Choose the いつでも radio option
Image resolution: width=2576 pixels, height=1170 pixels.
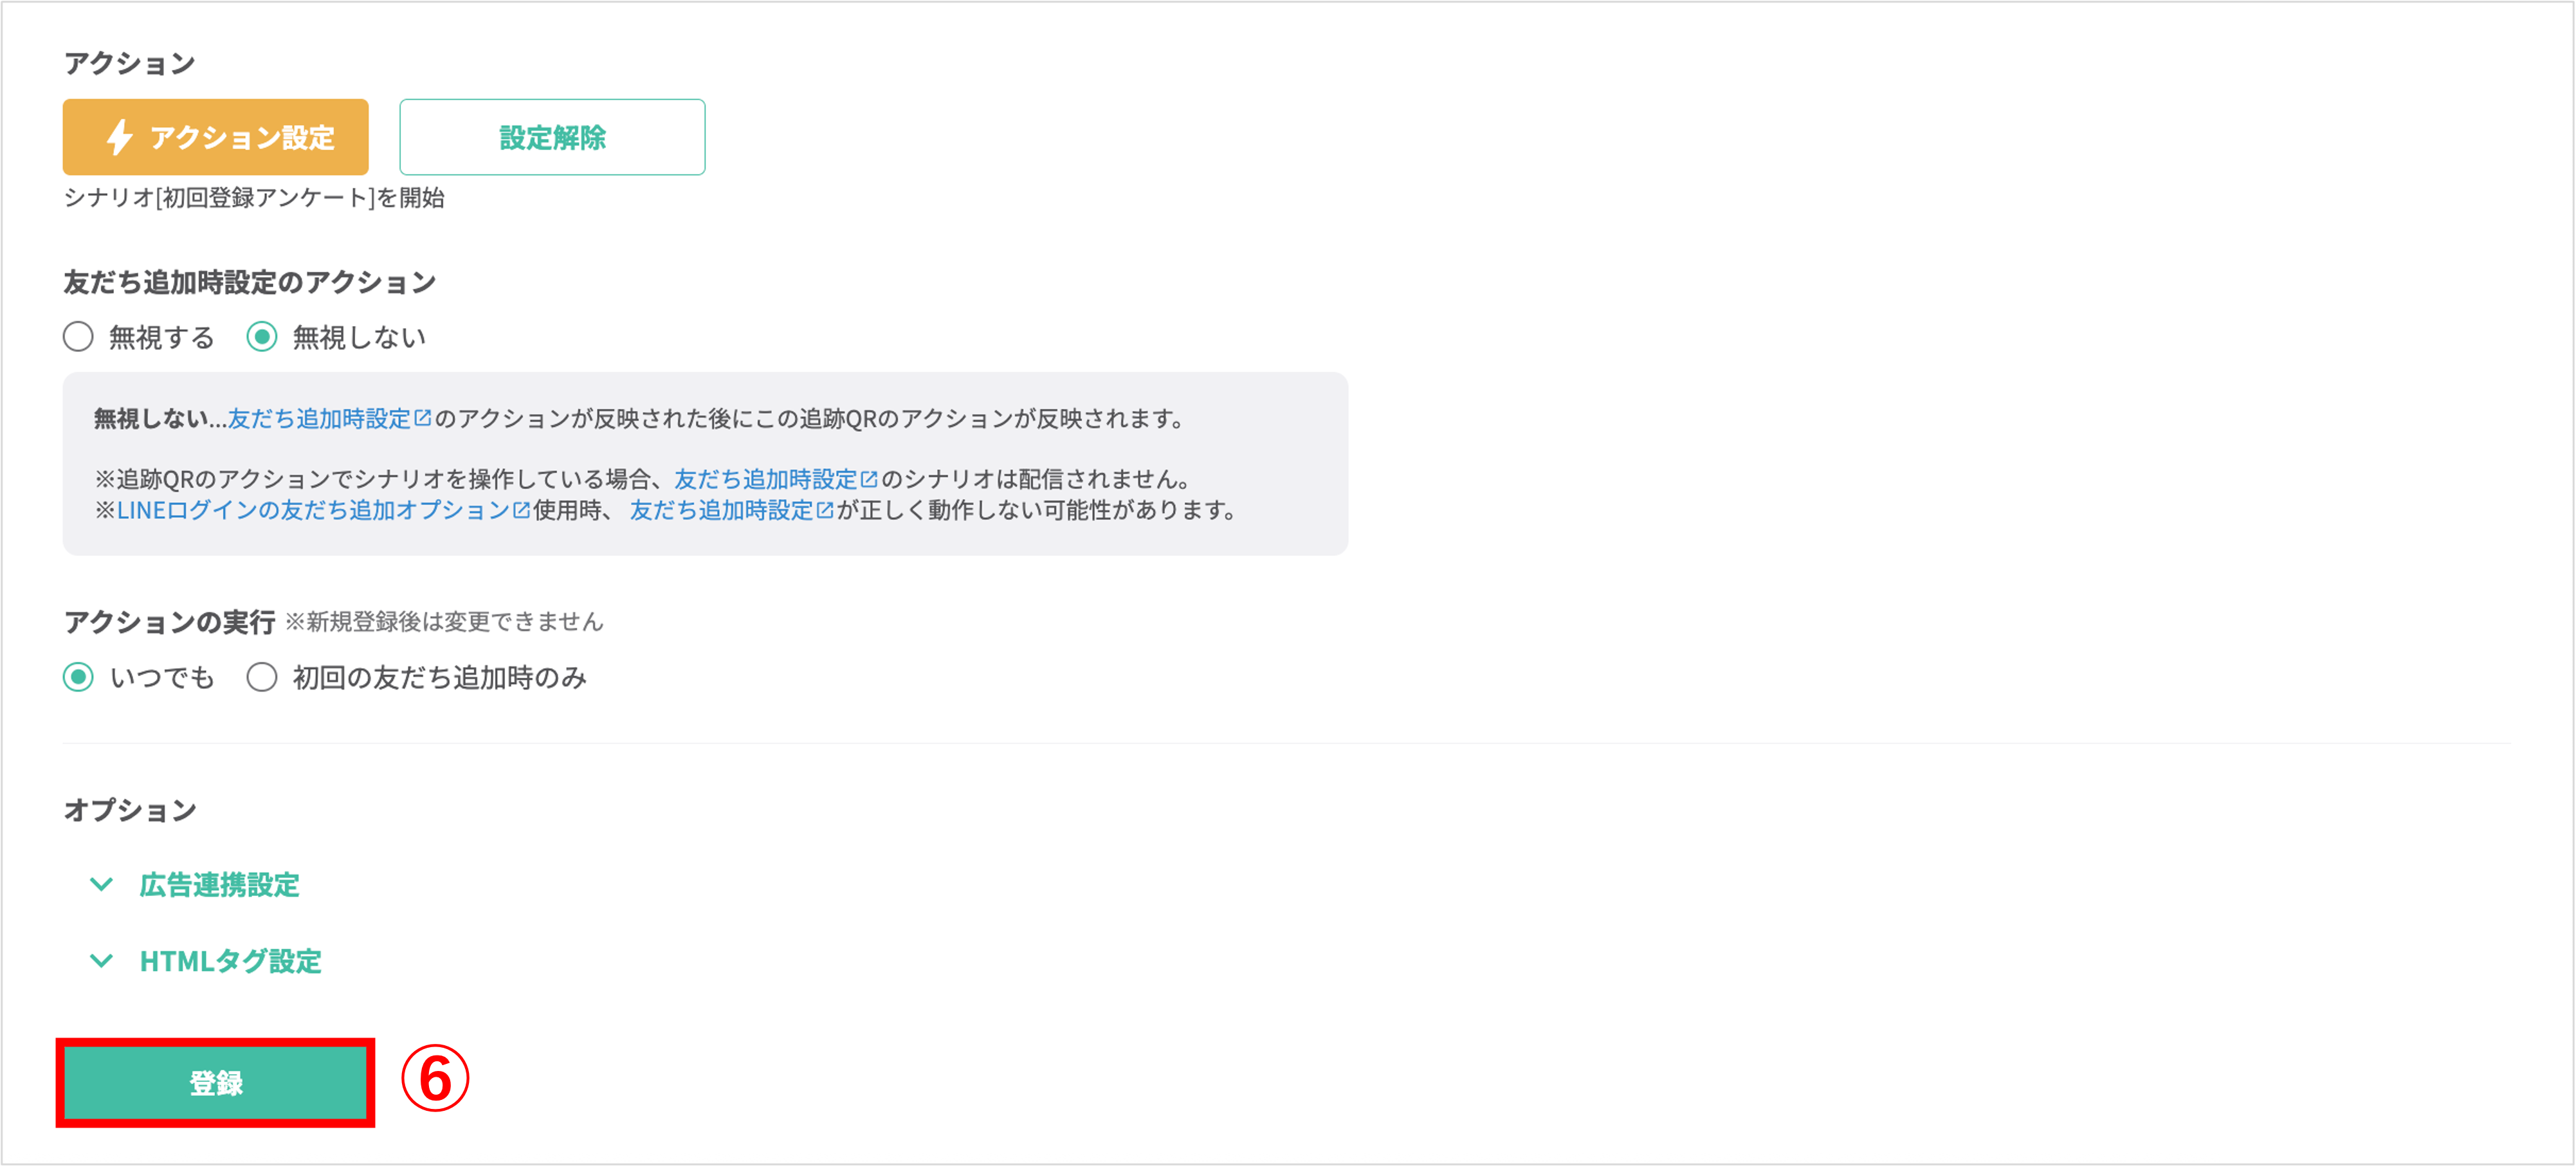[78, 677]
